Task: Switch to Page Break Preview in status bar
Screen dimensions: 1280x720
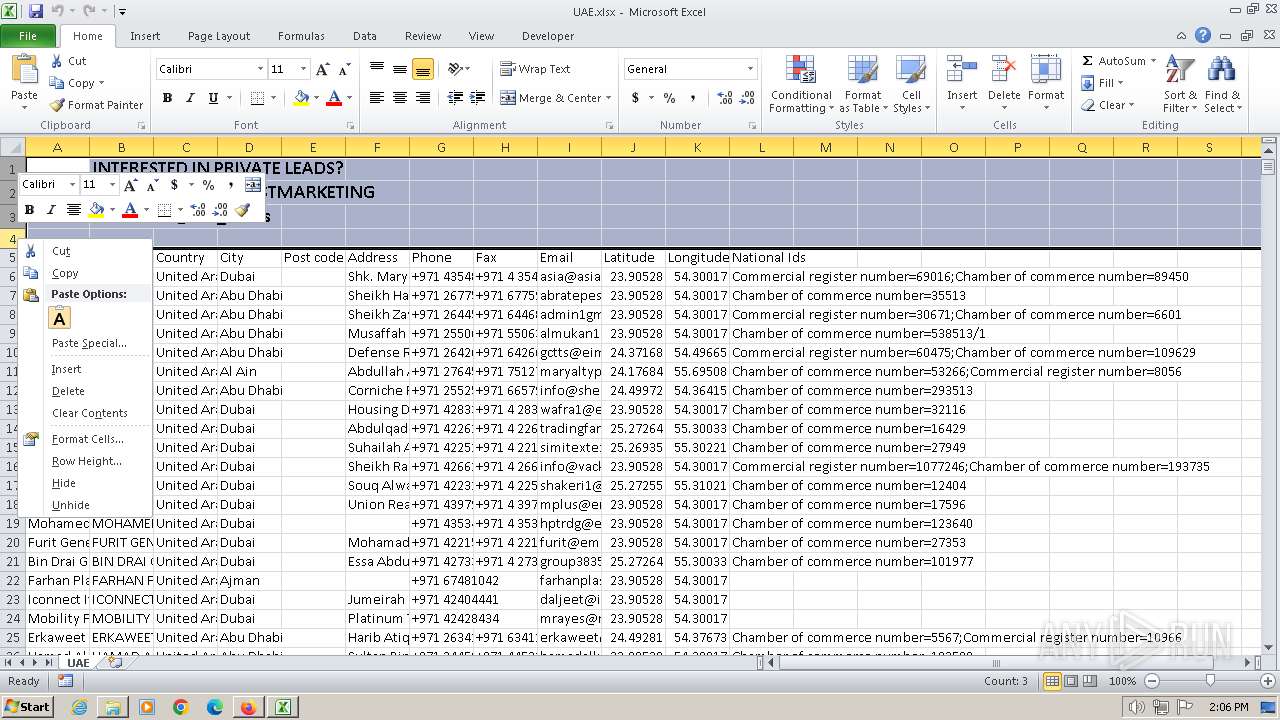Action: click(1089, 681)
